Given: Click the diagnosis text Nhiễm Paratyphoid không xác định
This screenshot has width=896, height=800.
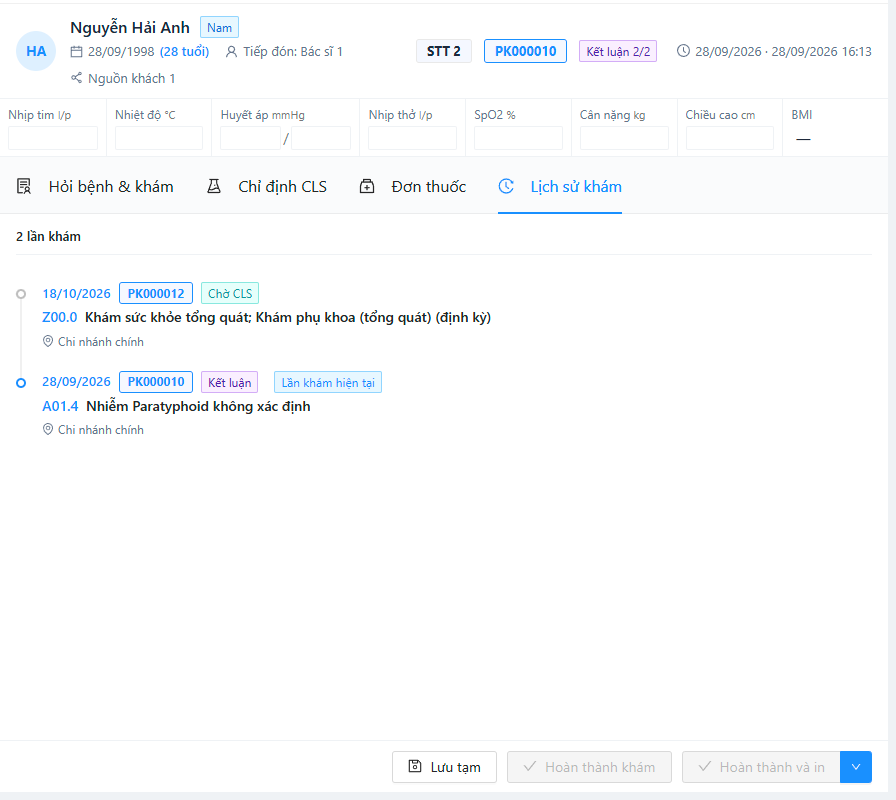Looking at the screenshot, I should [198, 406].
